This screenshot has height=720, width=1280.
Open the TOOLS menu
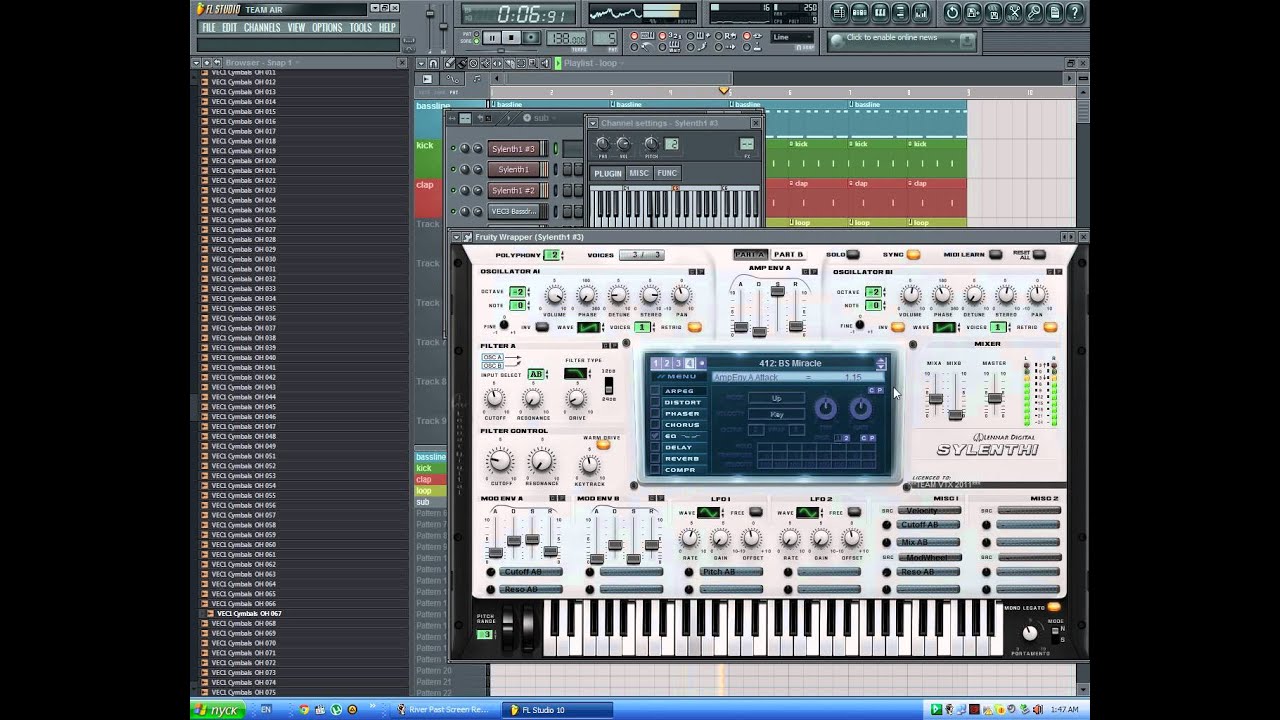click(361, 28)
